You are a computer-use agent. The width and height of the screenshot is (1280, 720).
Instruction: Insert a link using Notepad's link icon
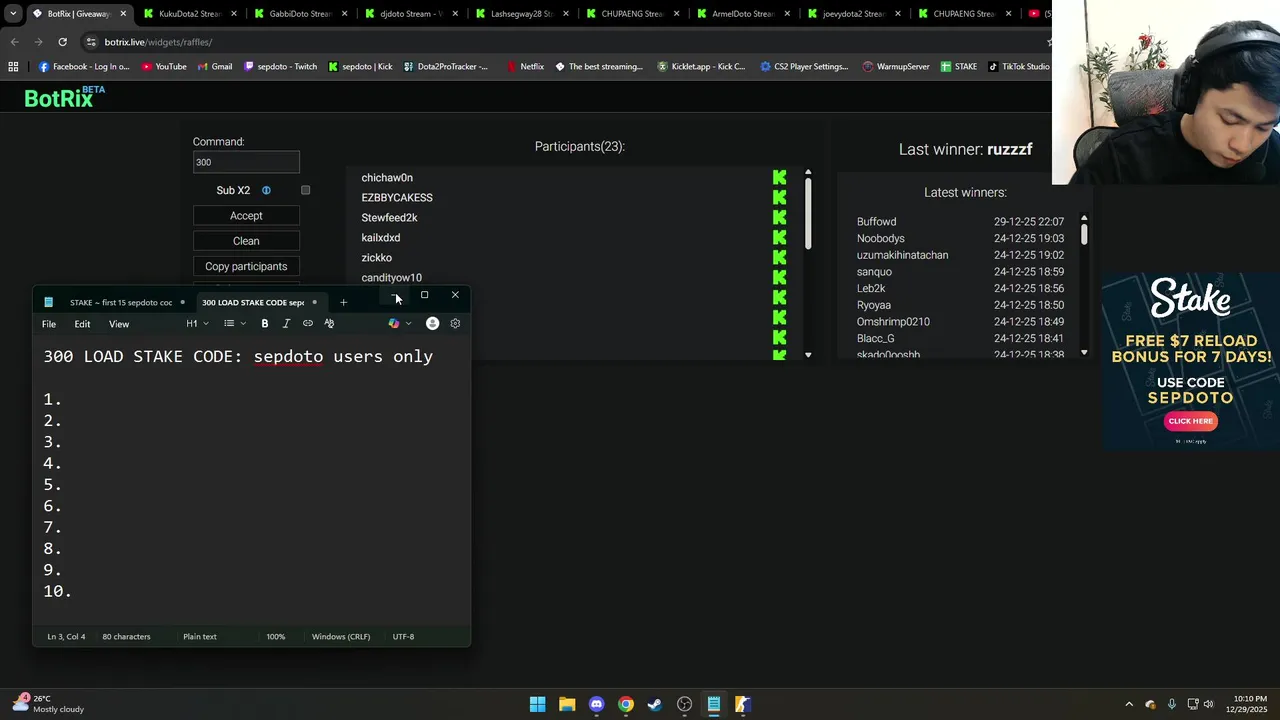pos(308,323)
